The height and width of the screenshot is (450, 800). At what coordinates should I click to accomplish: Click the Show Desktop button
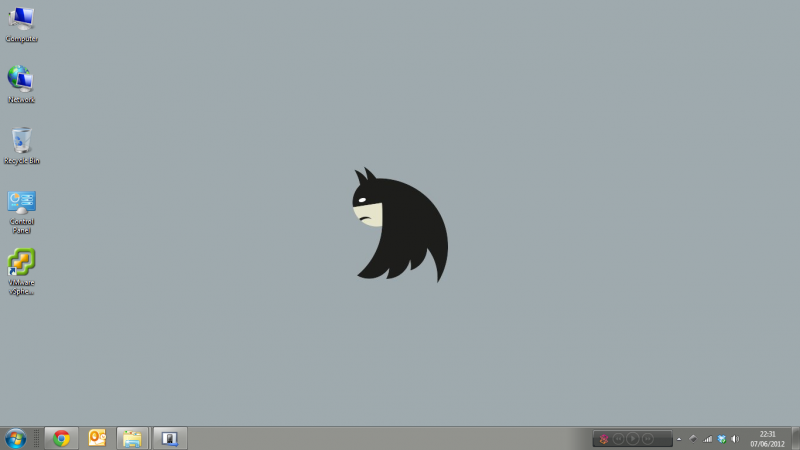click(795, 438)
